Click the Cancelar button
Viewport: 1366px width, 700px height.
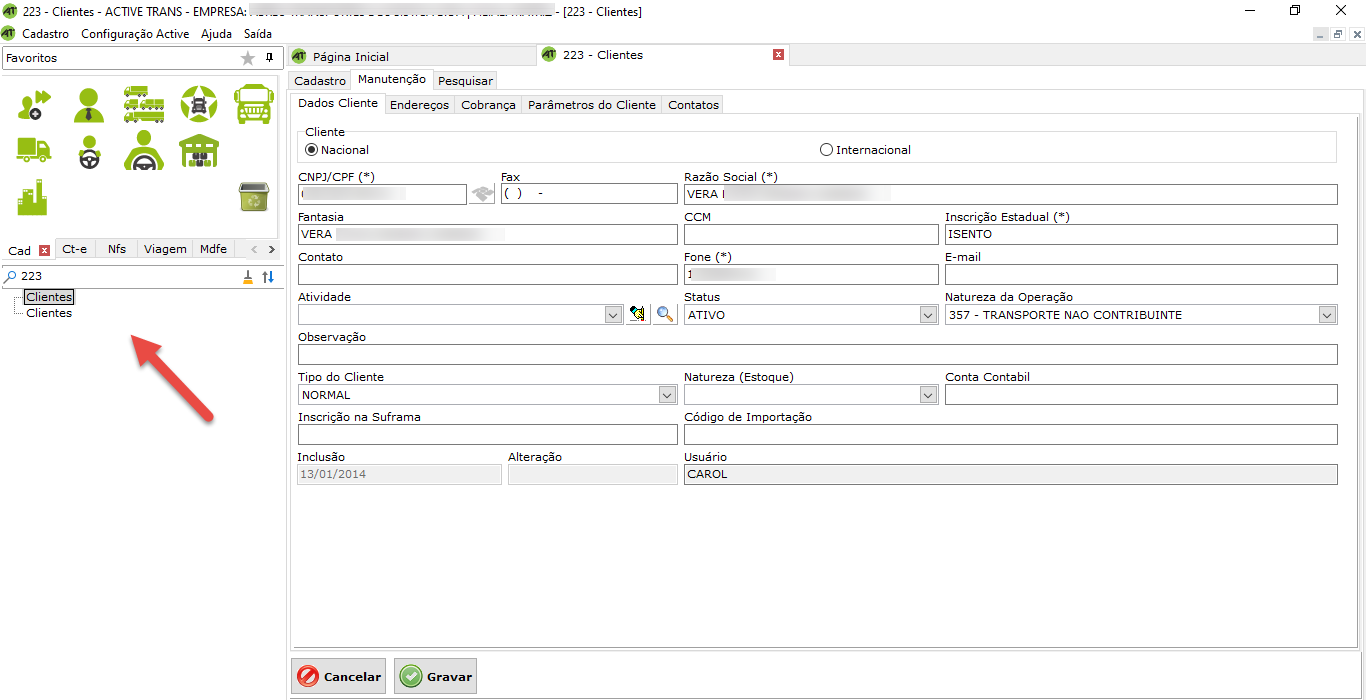[339, 677]
